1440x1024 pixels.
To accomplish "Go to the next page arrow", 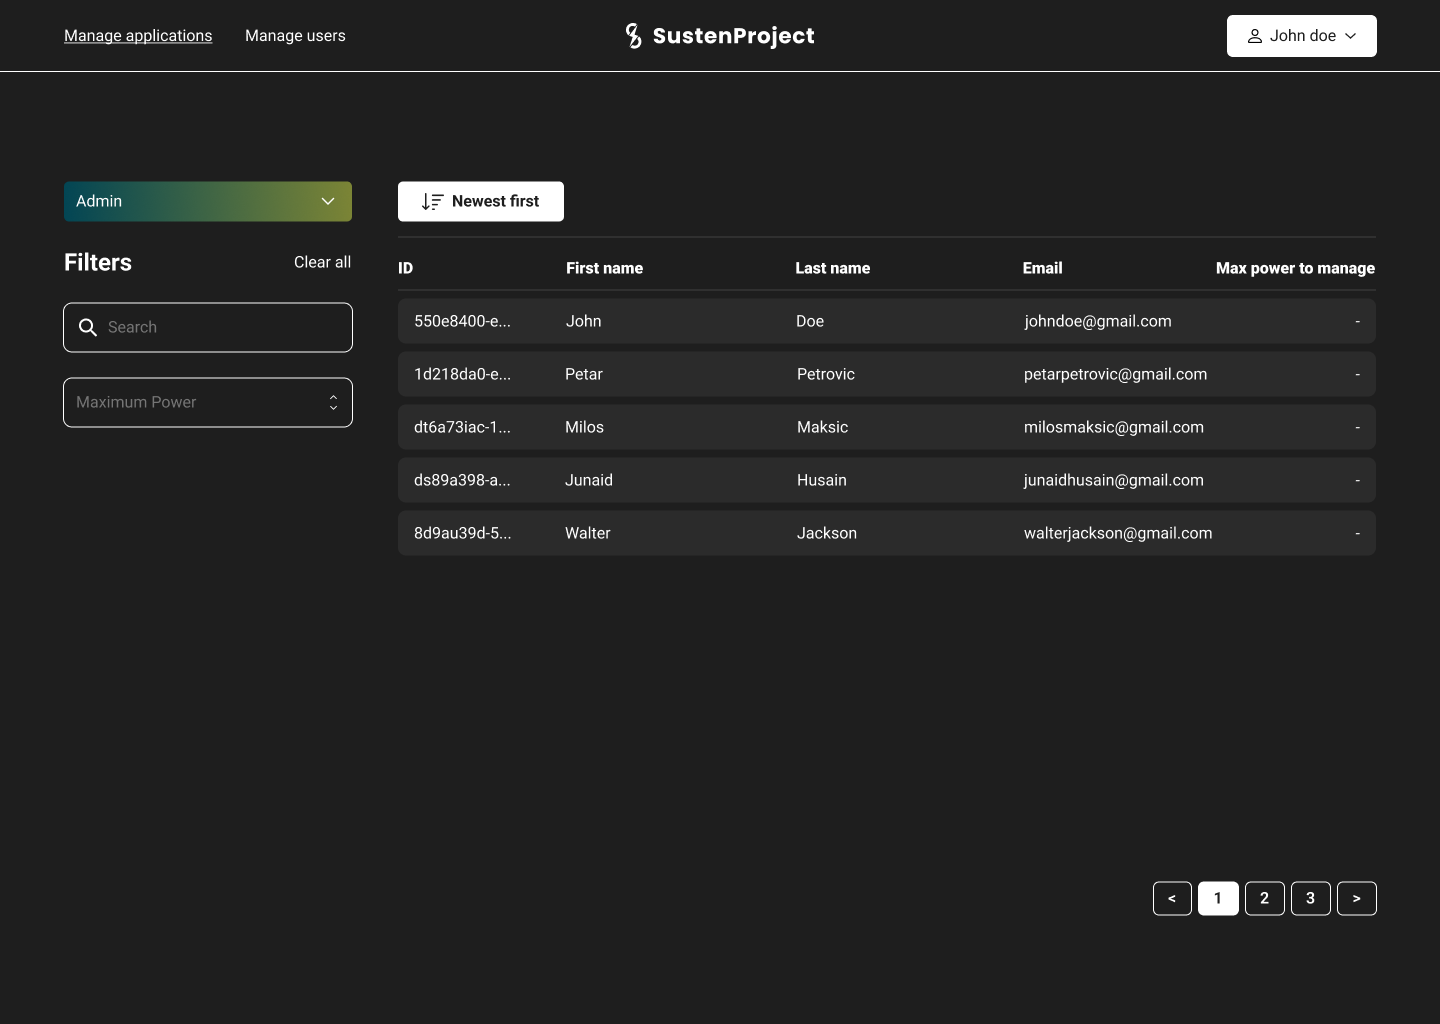I will coord(1356,898).
